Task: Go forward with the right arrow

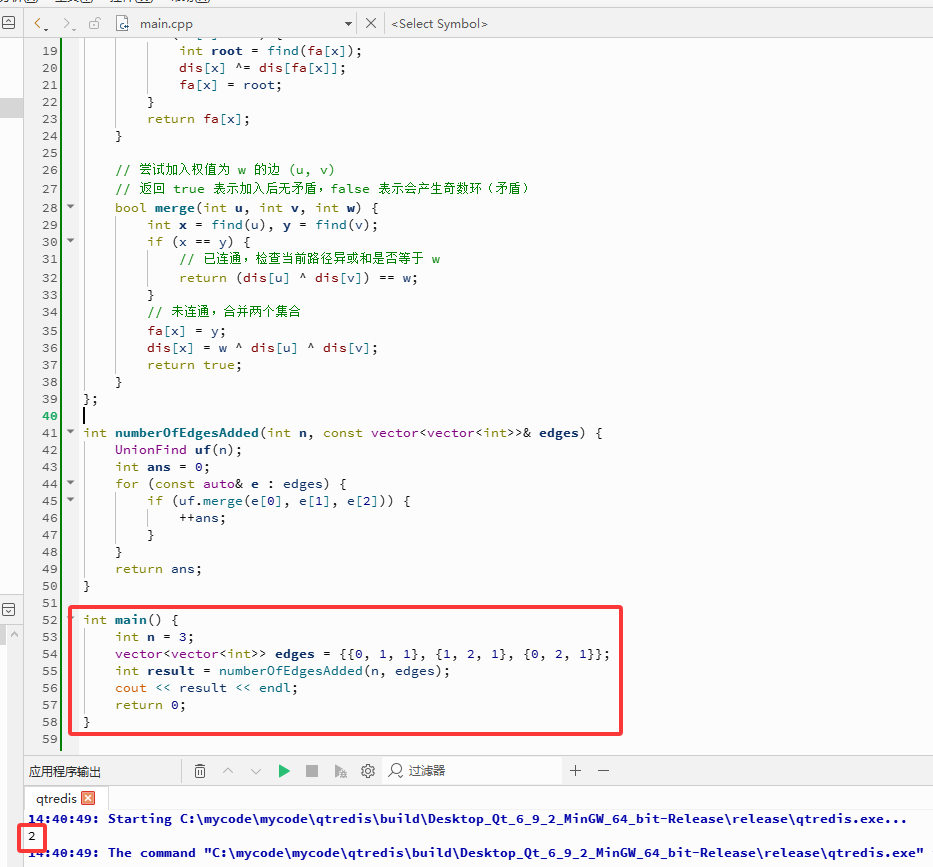Action: (x=67, y=23)
